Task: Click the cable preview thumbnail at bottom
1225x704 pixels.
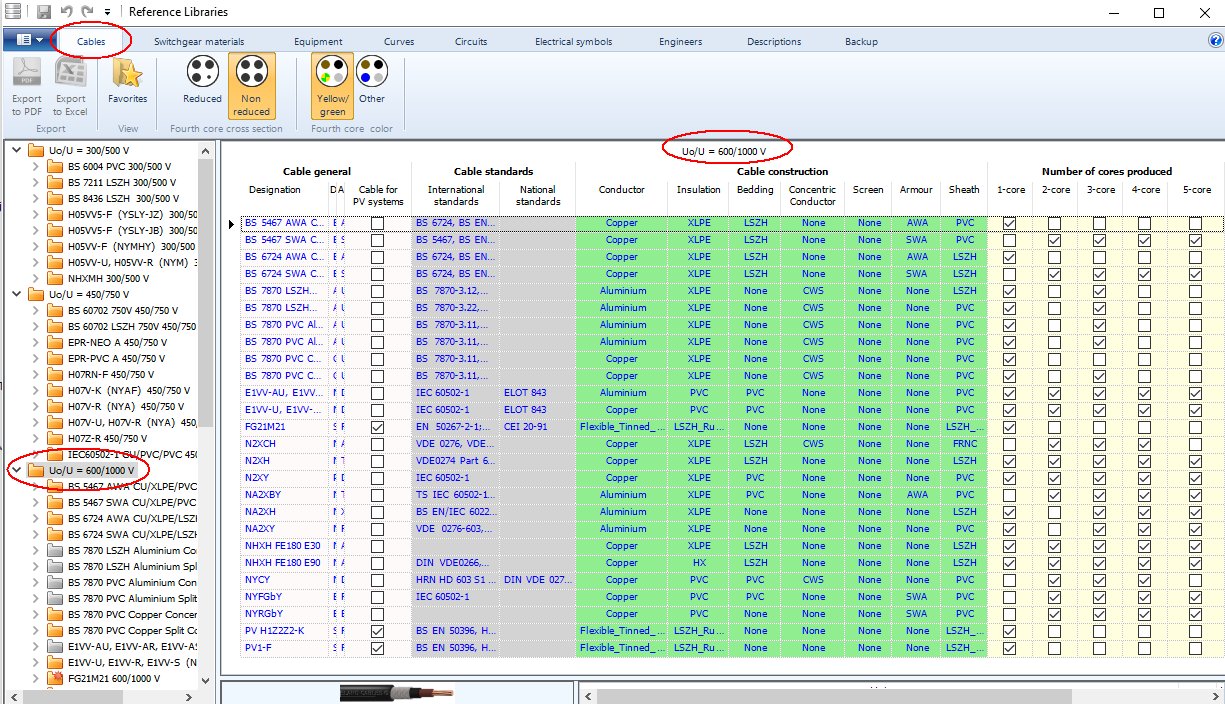Action: (x=395, y=692)
